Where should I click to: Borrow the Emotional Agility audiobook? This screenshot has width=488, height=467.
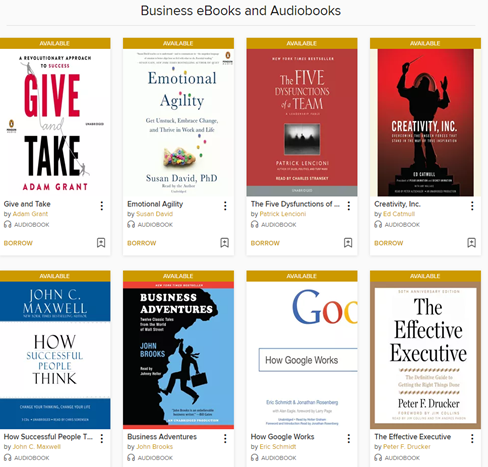(x=142, y=243)
